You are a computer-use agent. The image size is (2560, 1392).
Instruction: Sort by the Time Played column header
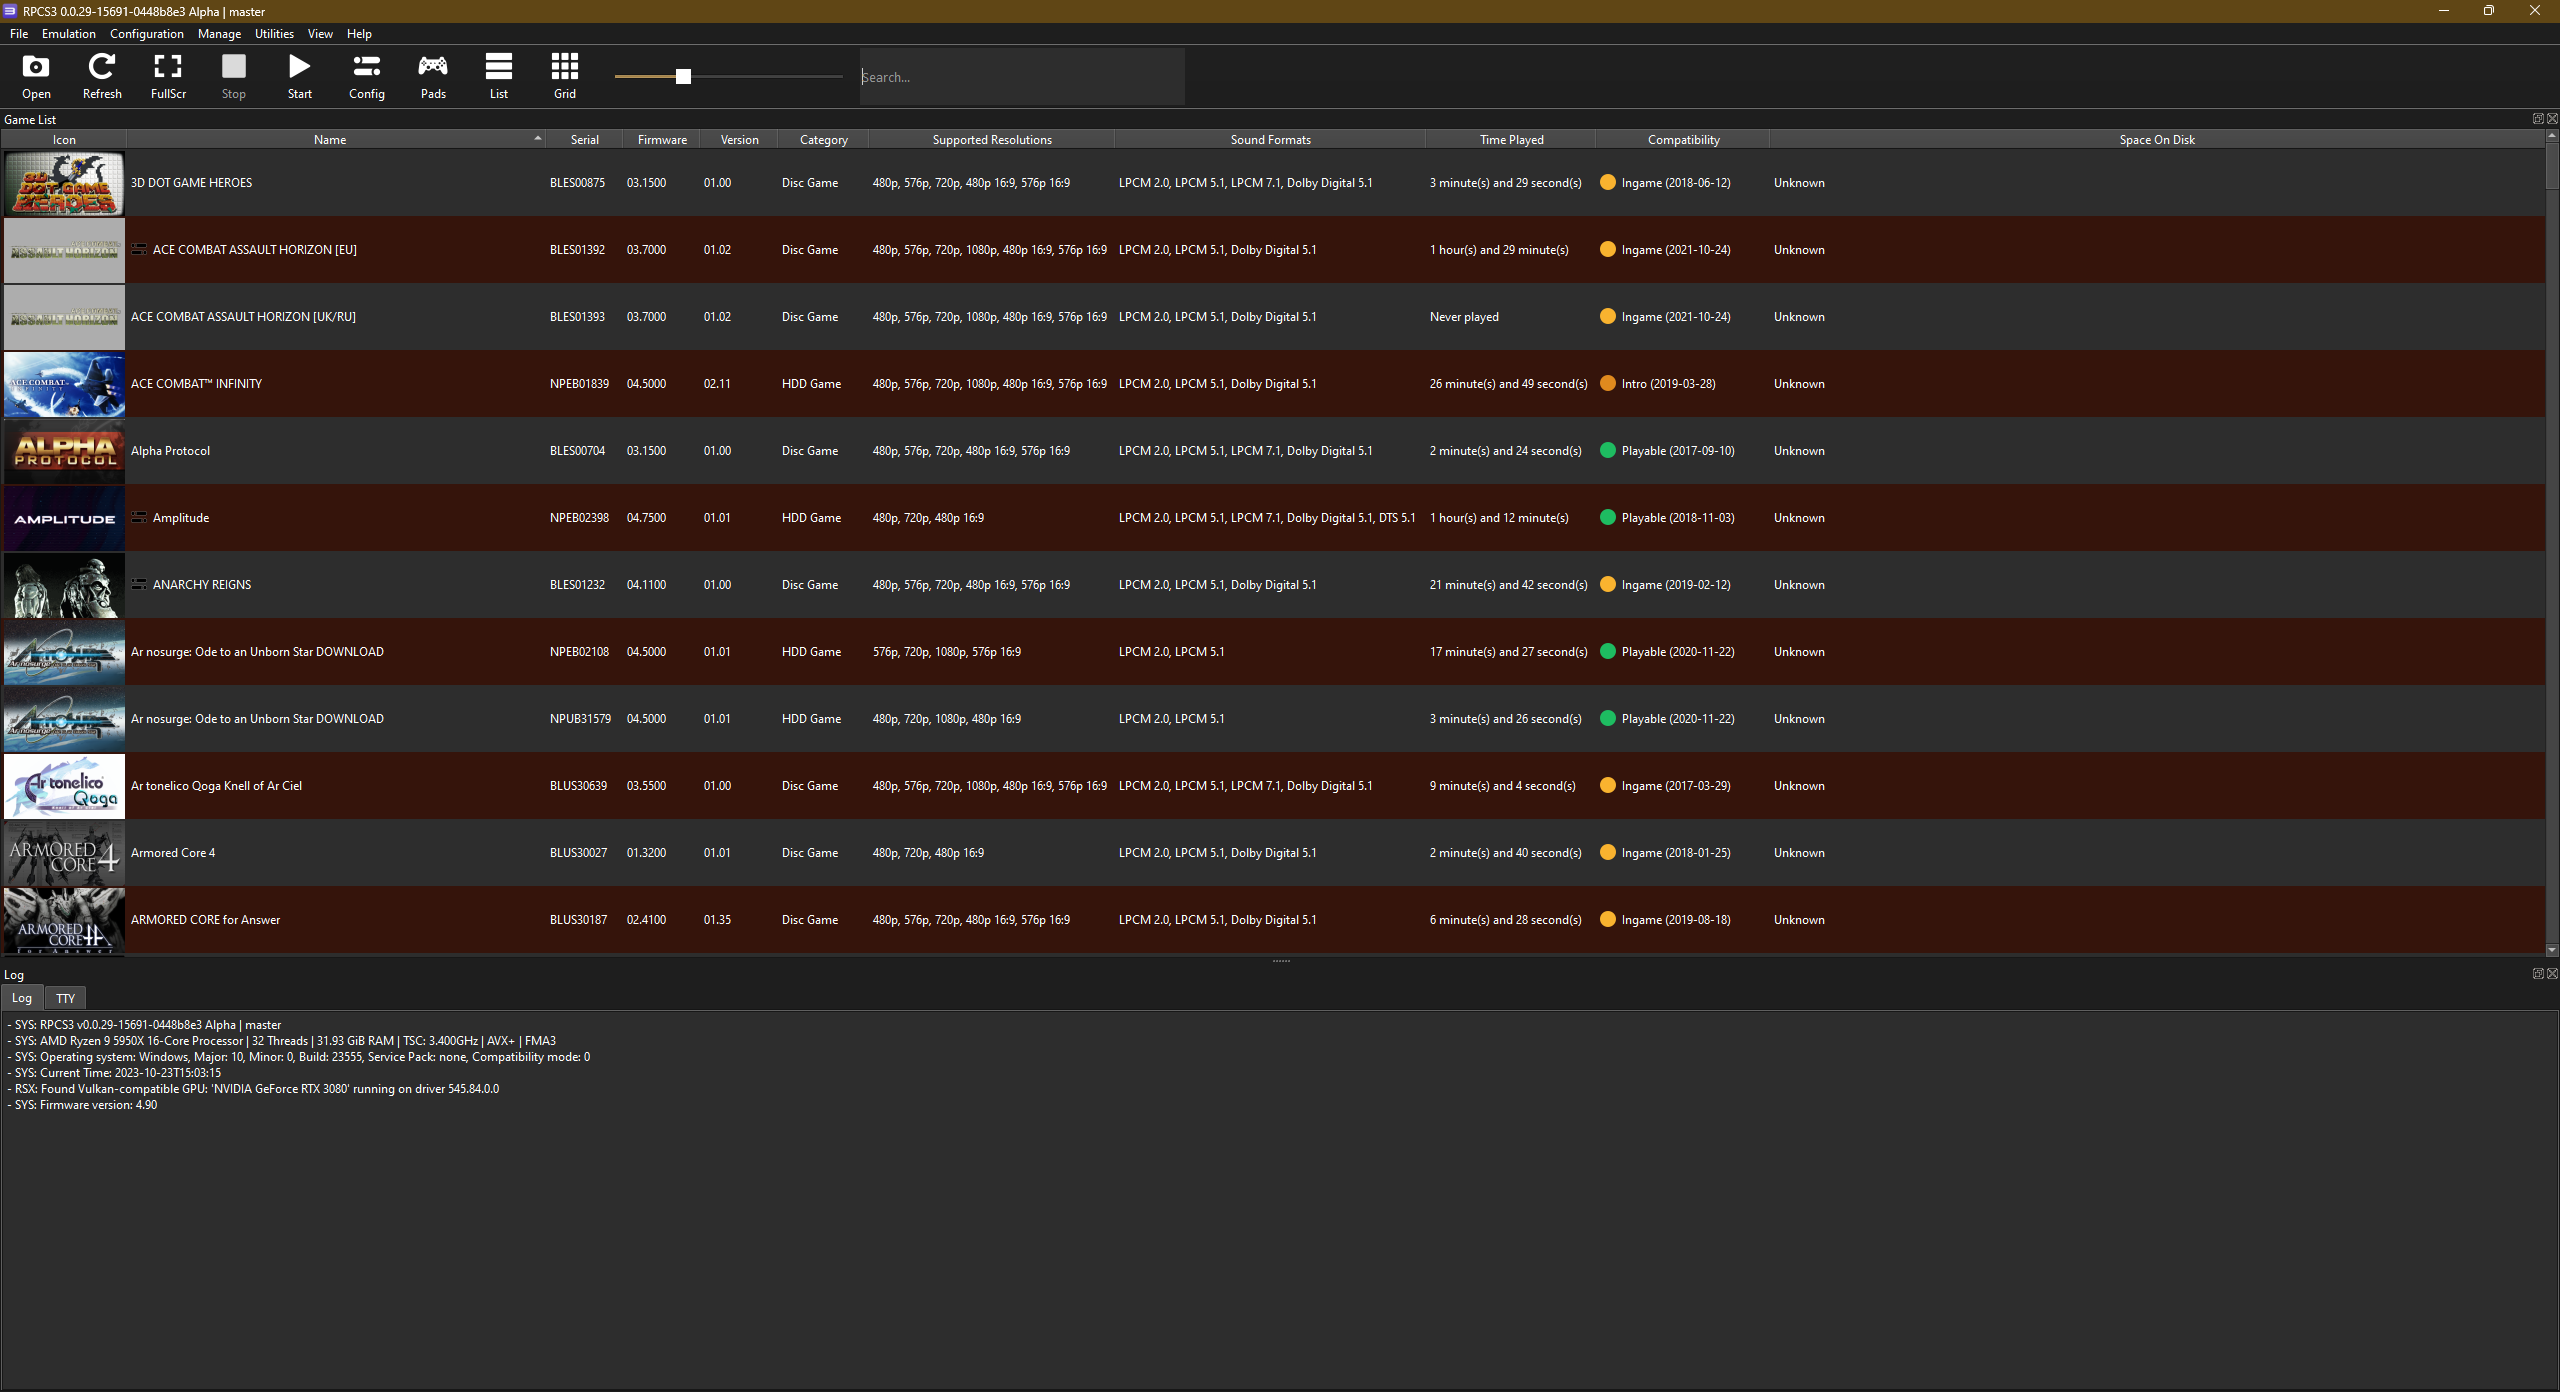coord(1511,140)
